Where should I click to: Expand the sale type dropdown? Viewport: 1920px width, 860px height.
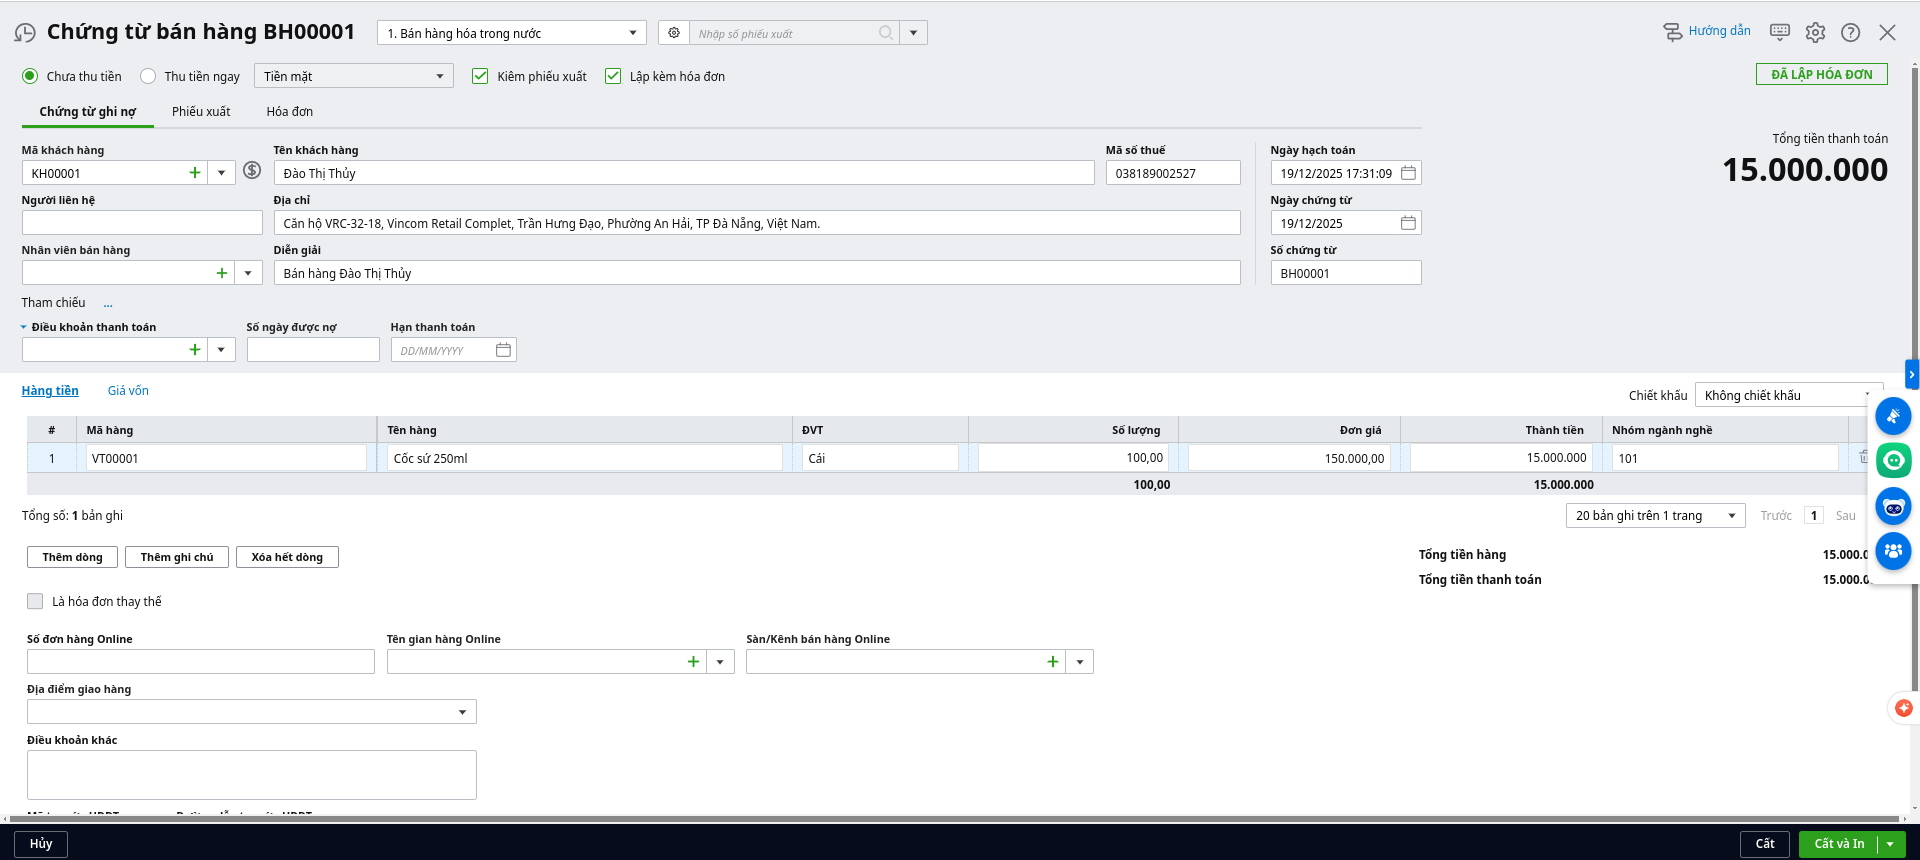pos(632,33)
